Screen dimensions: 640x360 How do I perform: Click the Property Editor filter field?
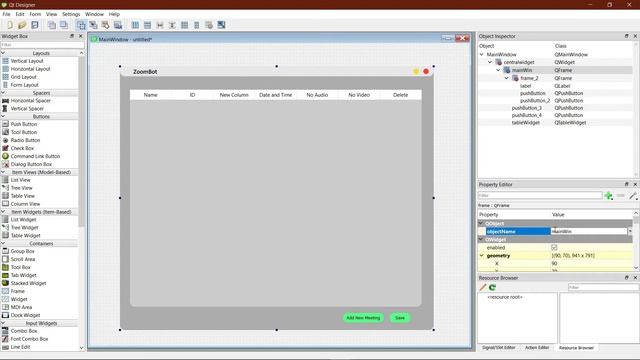point(540,196)
